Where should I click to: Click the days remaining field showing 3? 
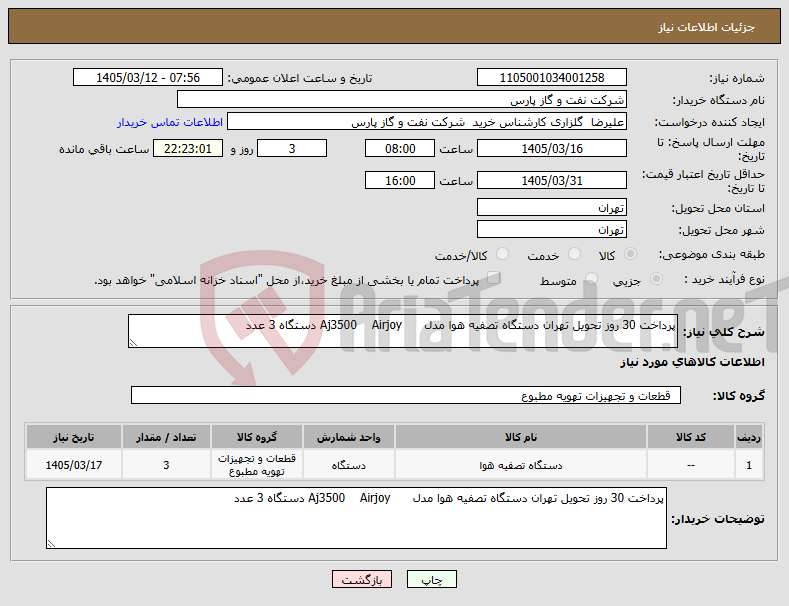(292, 148)
